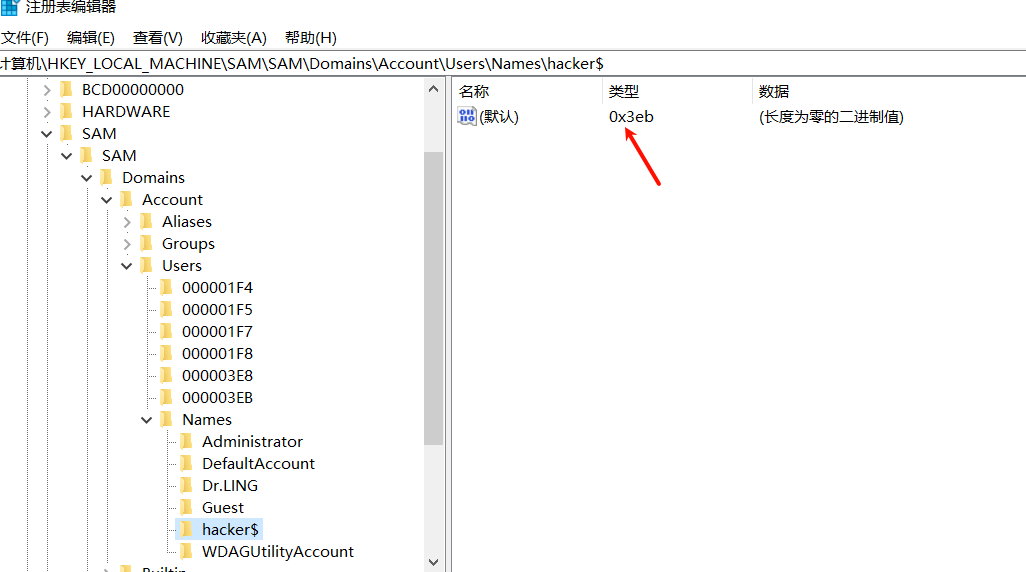Collapse the Domains key
Viewport: 1026px width, 572px height.
tap(87, 178)
